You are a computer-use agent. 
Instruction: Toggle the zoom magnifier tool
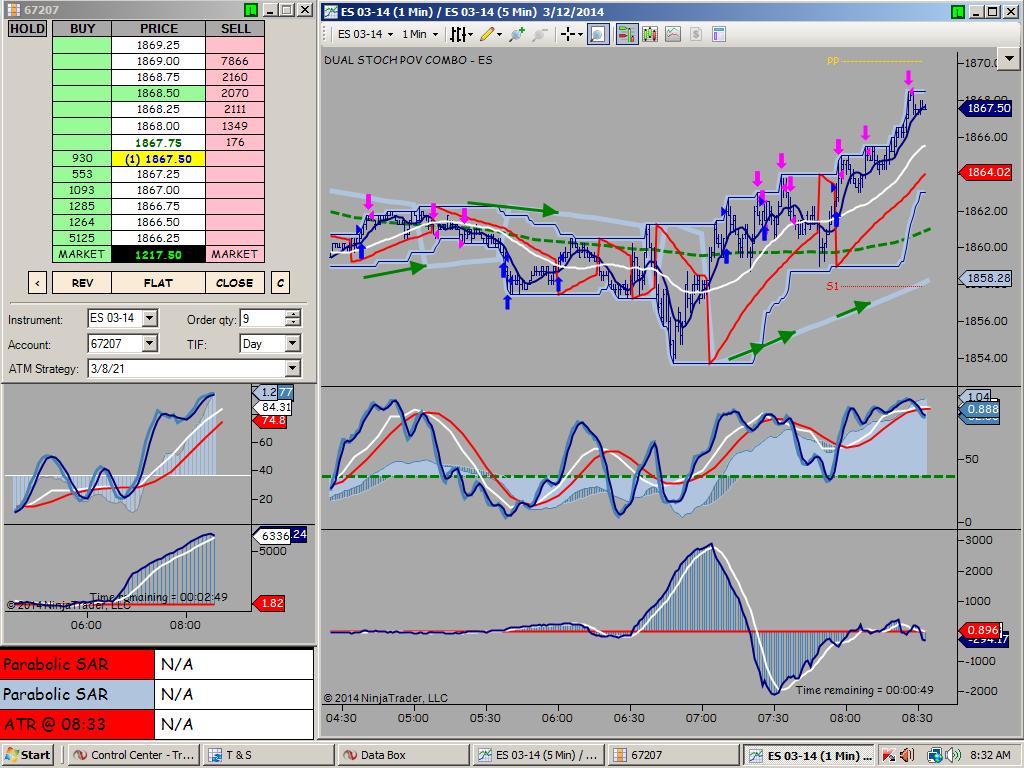coord(598,34)
